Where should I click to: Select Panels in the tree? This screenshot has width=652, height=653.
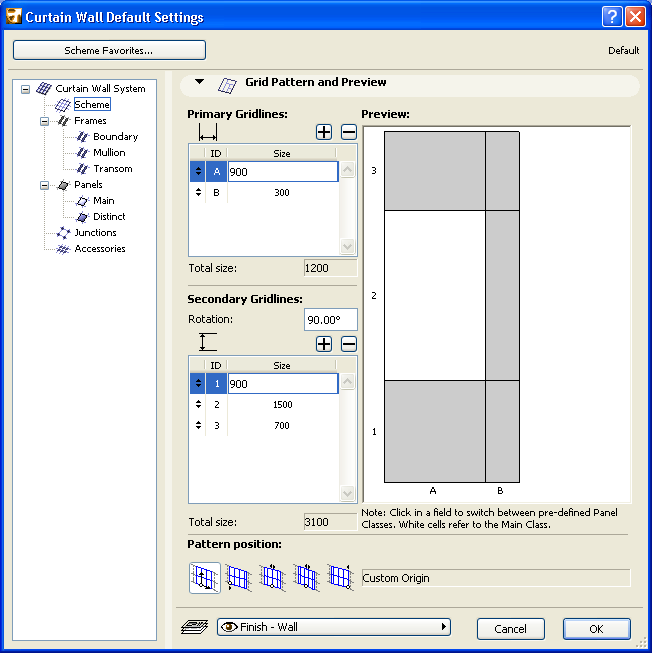point(88,184)
